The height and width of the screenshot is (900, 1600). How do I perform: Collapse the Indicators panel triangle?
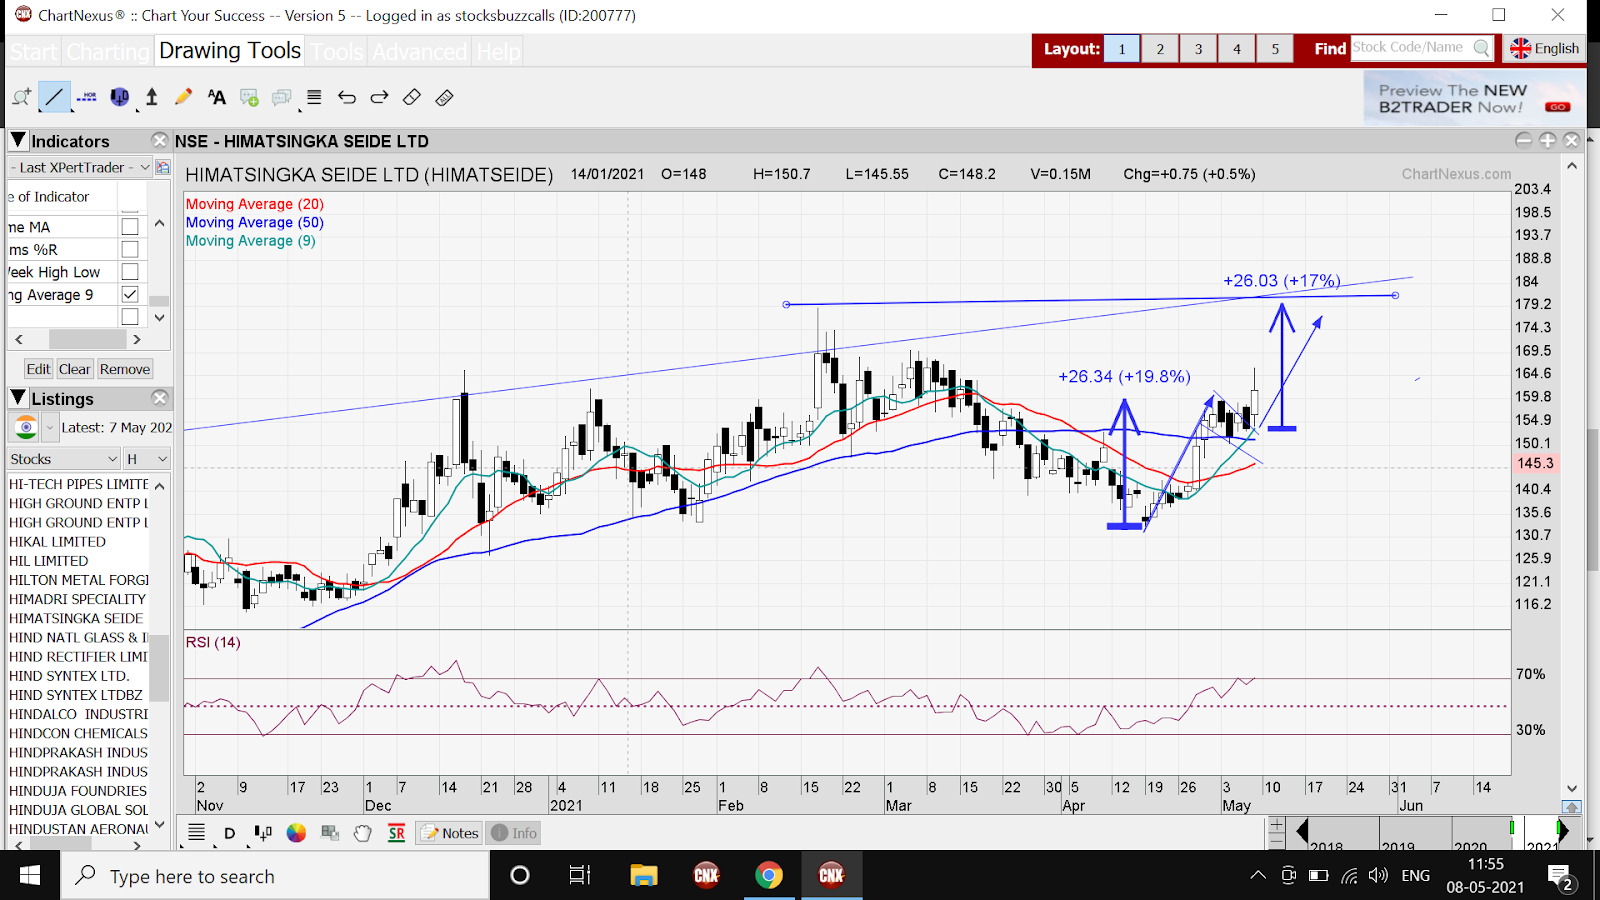18,140
